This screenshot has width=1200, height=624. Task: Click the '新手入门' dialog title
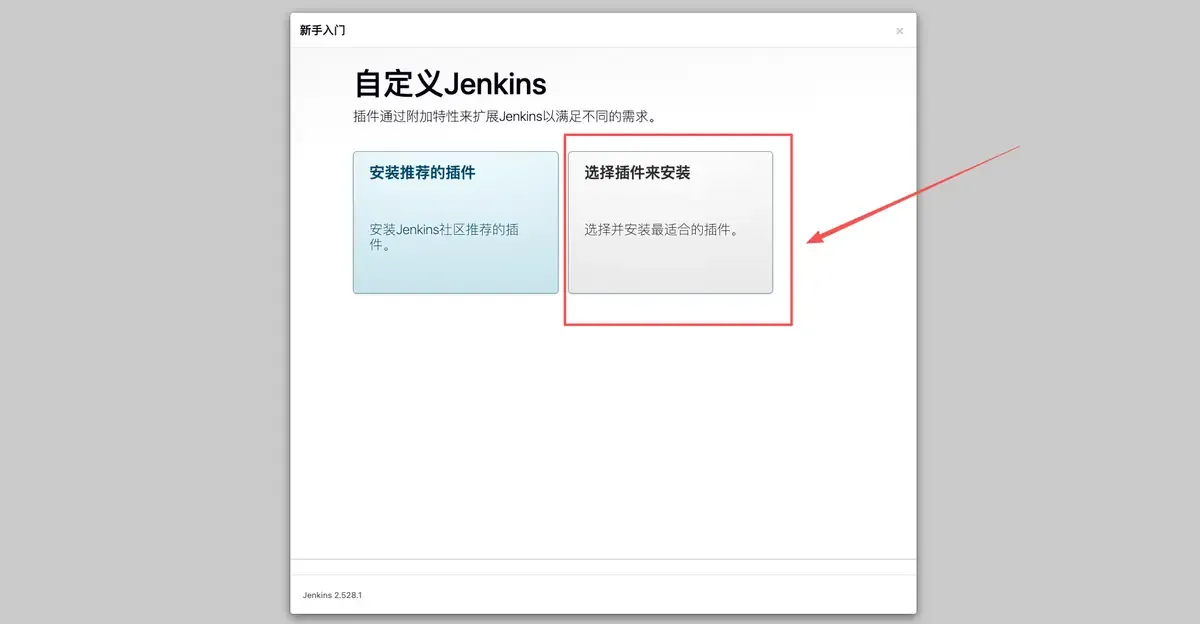click(x=322, y=30)
